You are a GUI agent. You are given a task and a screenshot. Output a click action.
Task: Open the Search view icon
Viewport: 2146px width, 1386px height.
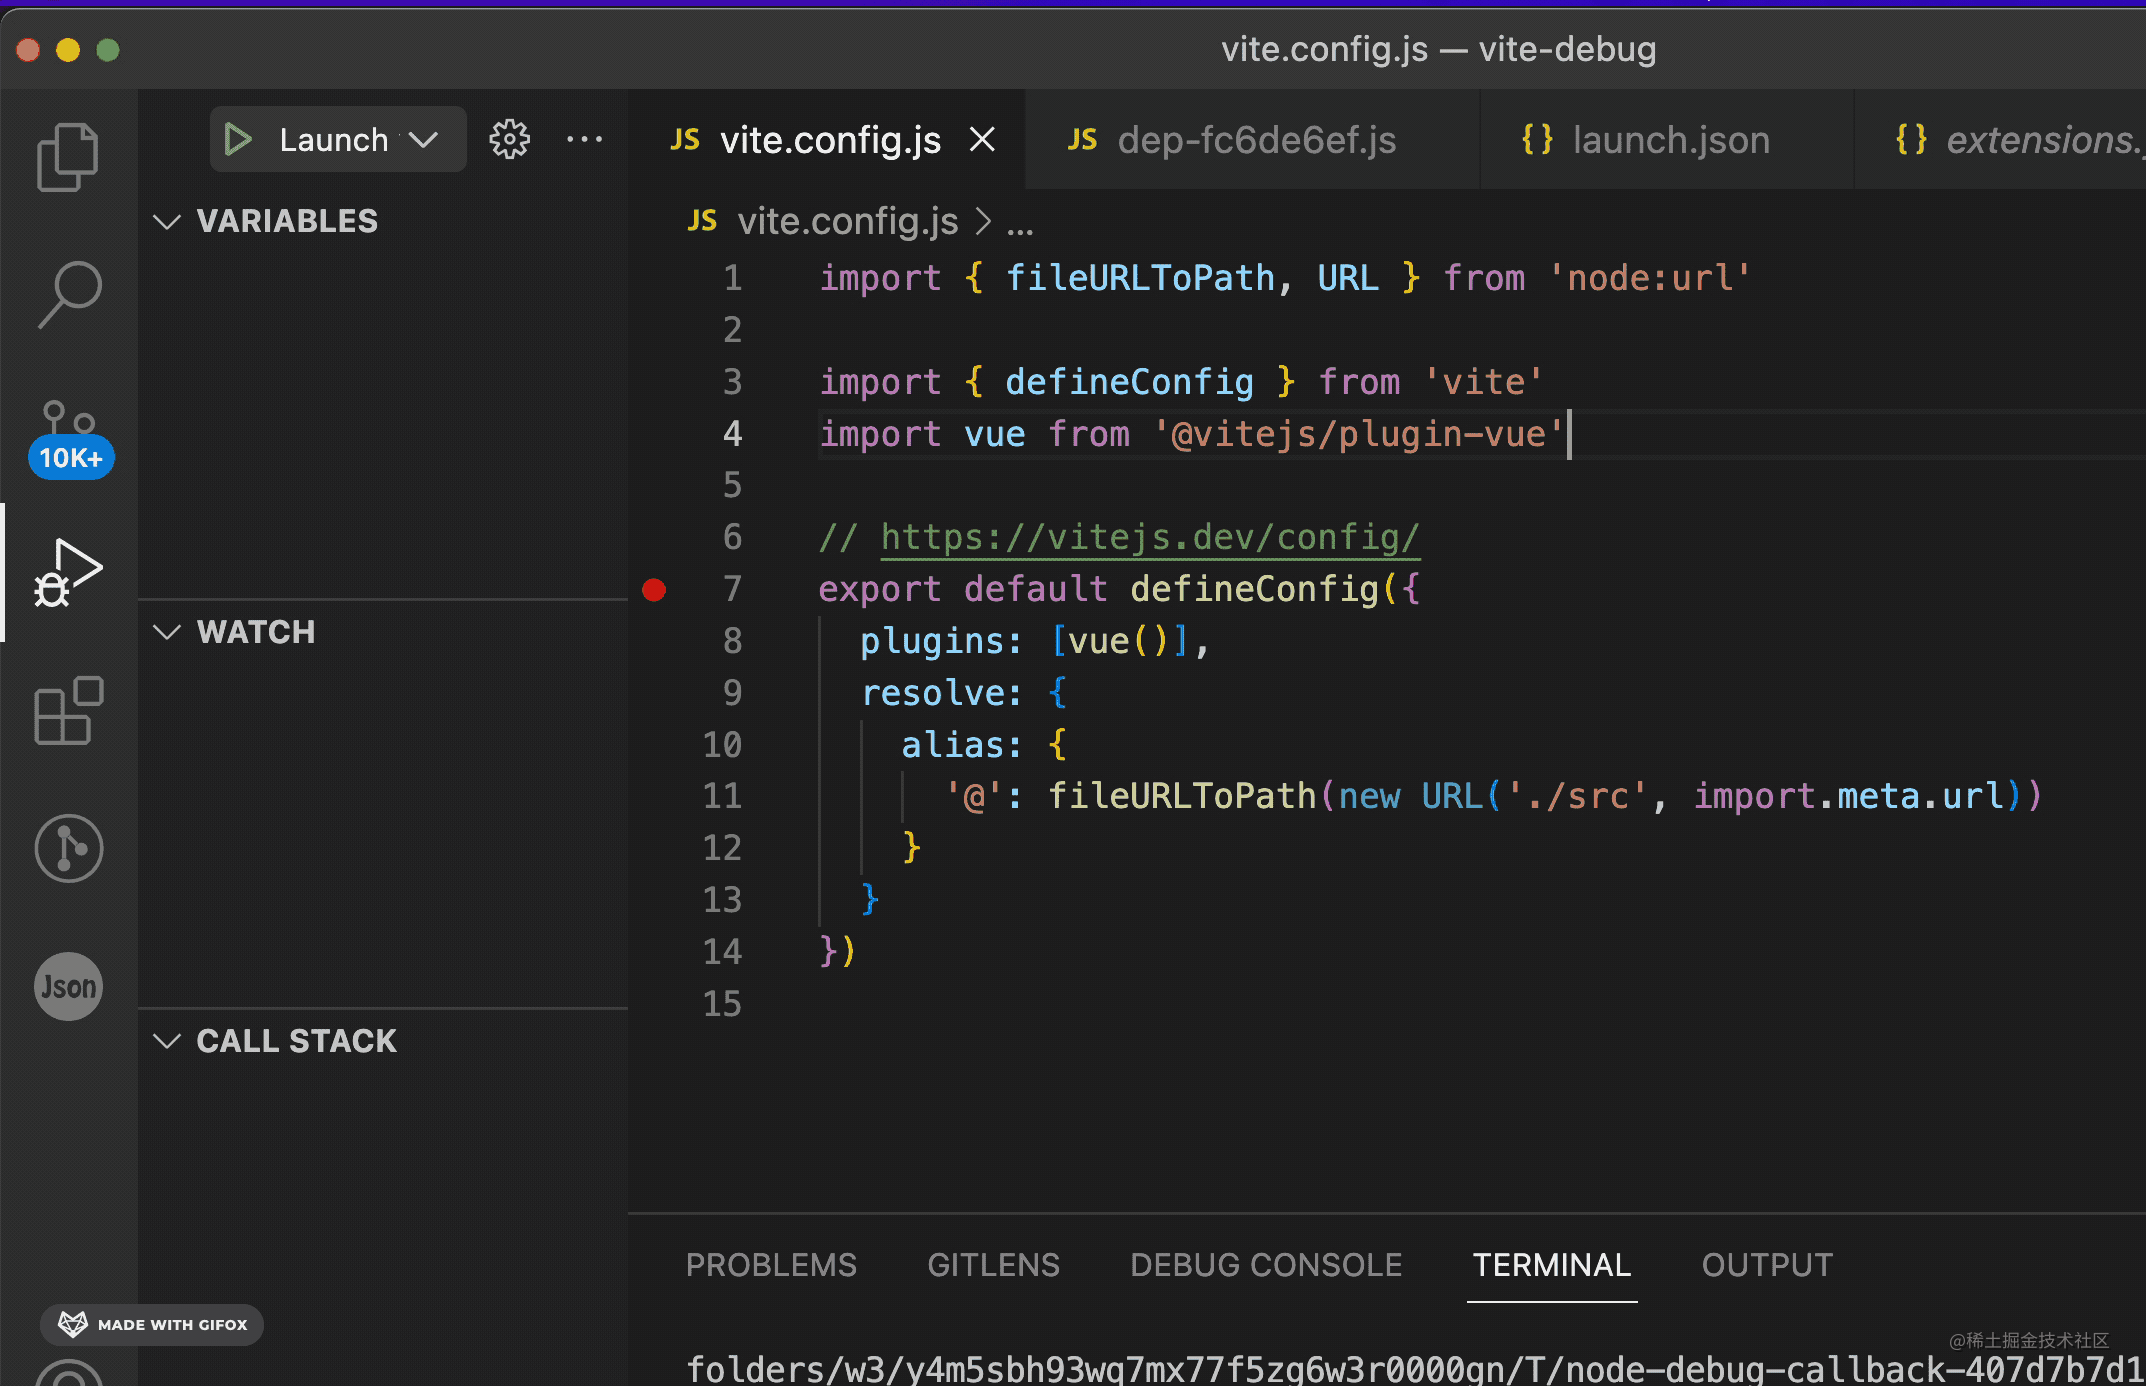(69, 294)
